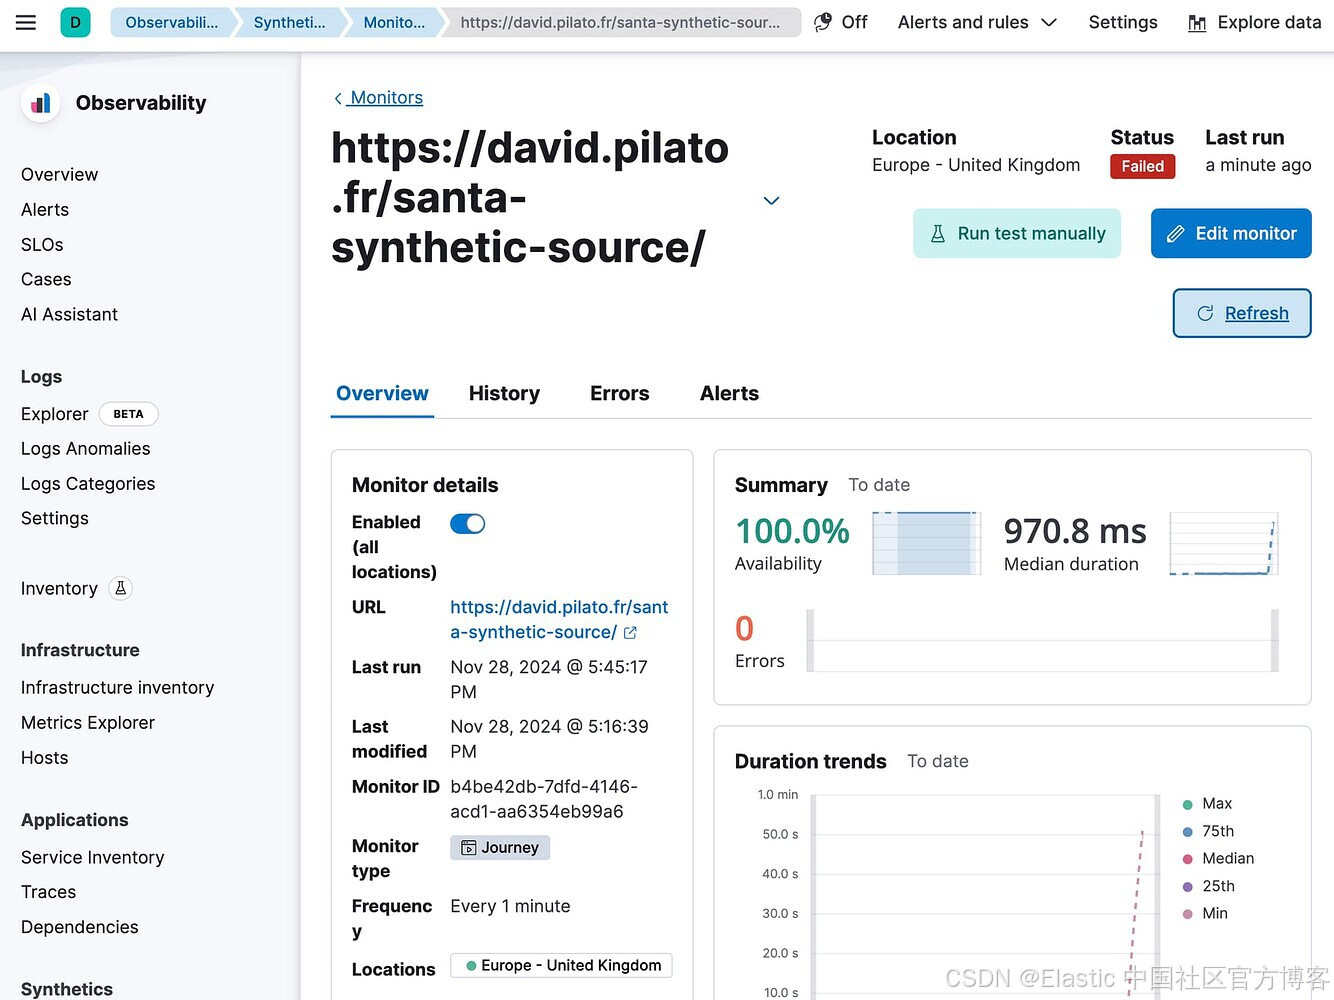This screenshot has height=1000, width=1334.
Task: Open Service Inventory in the sidebar
Action: [93, 858]
